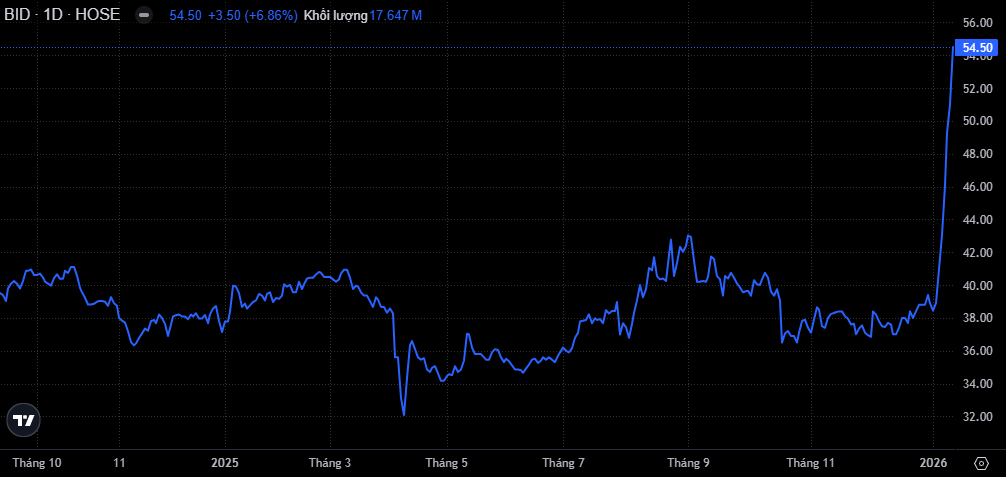Screen dimensions: 1006x477
Task: Click the 56.00 price scale label
Action: pyautogui.click(x=976, y=22)
